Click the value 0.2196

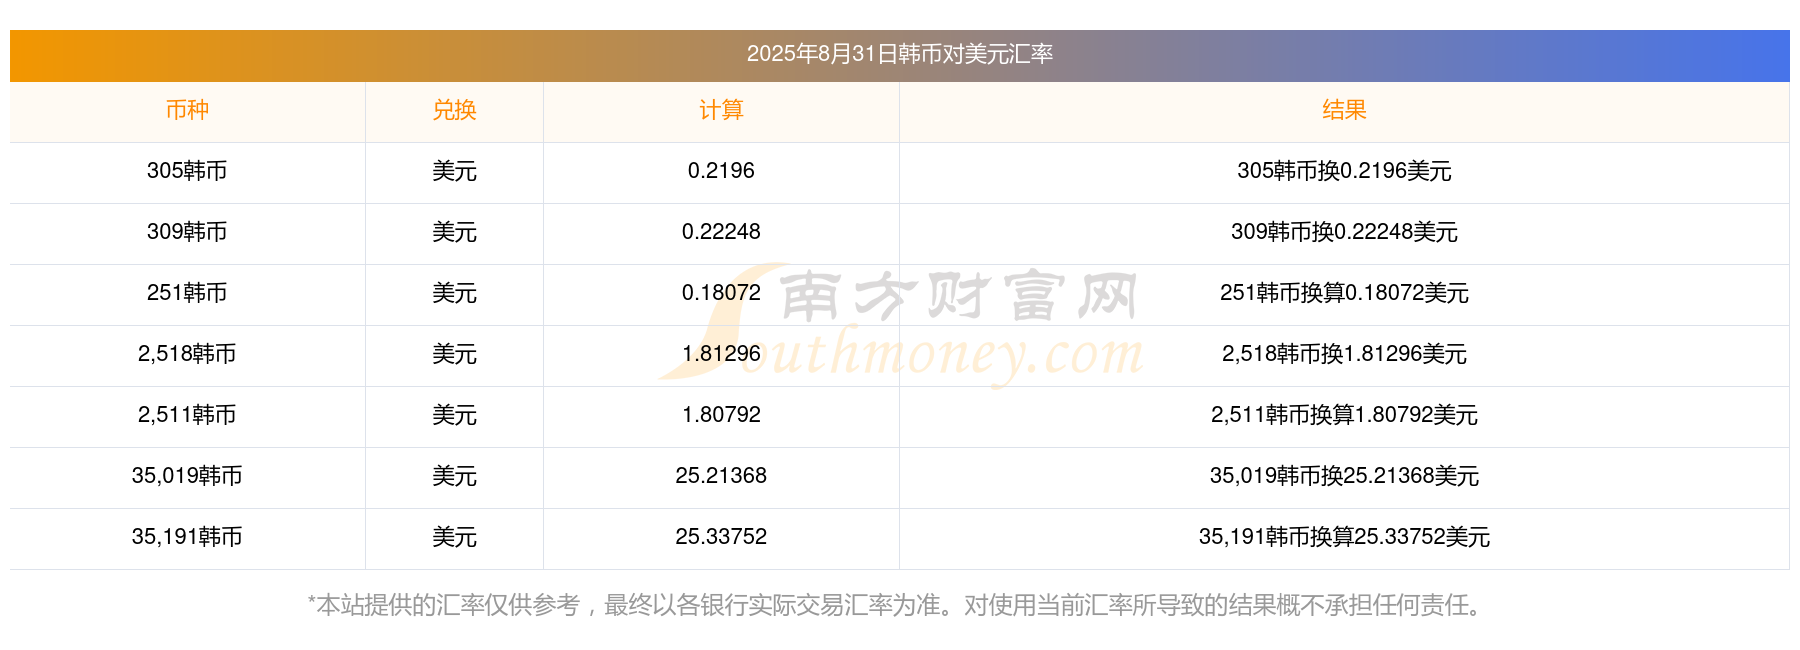721,171
